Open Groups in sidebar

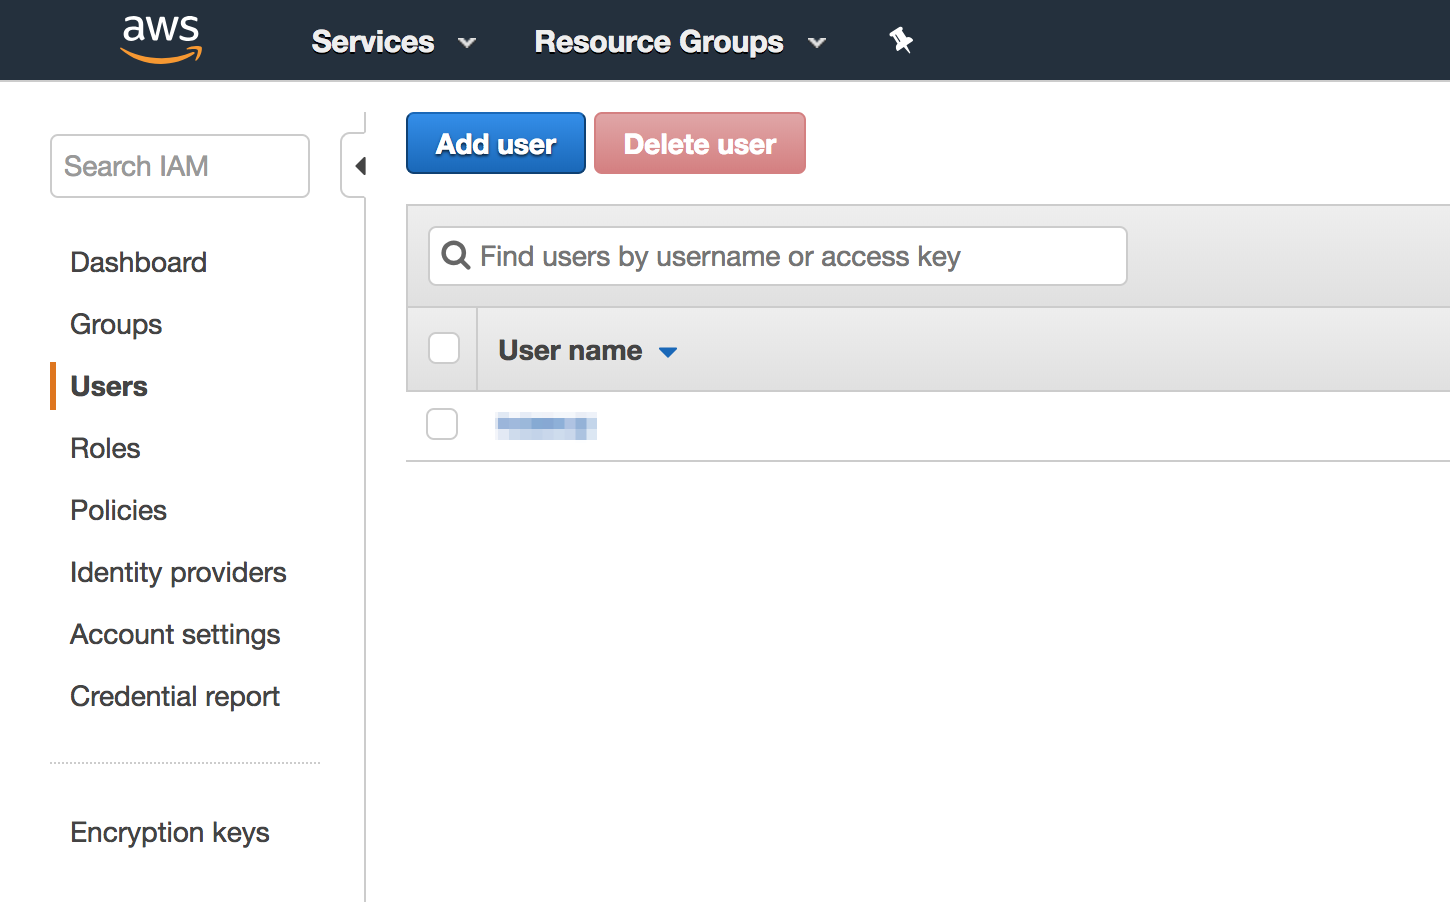point(116,324)
